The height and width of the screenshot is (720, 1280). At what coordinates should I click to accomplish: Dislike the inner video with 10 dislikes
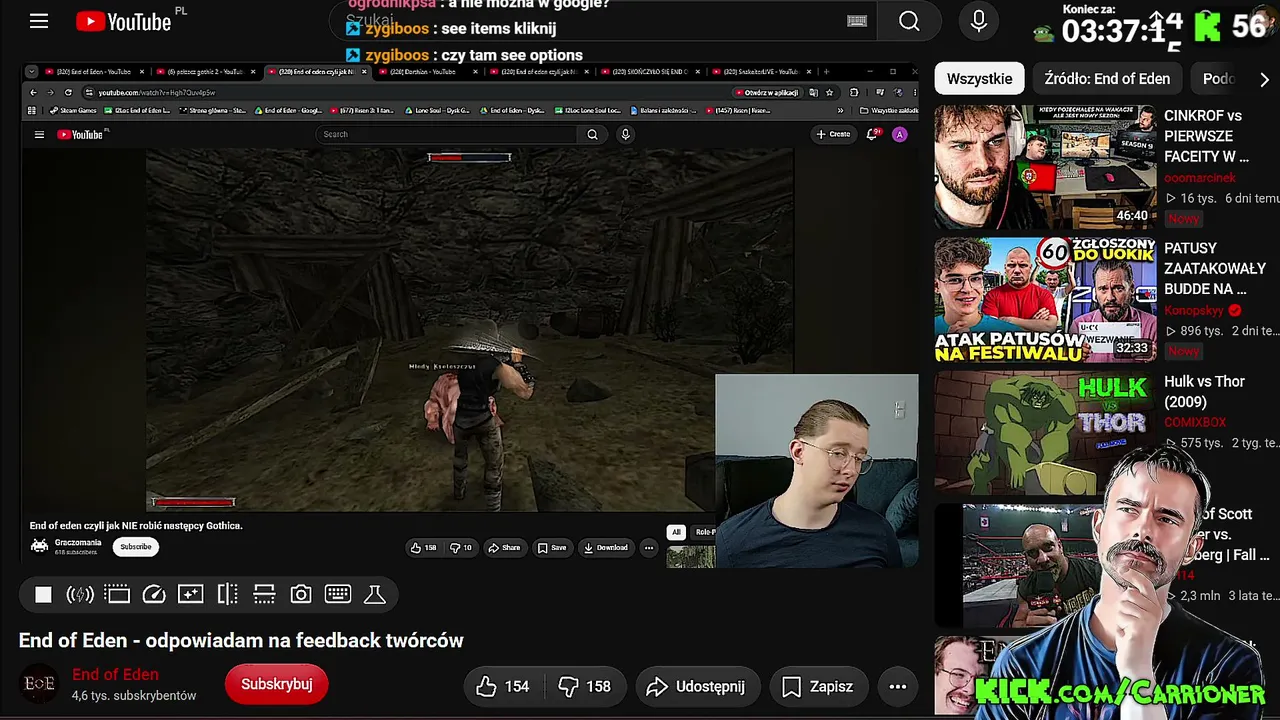tap(461, 547)
